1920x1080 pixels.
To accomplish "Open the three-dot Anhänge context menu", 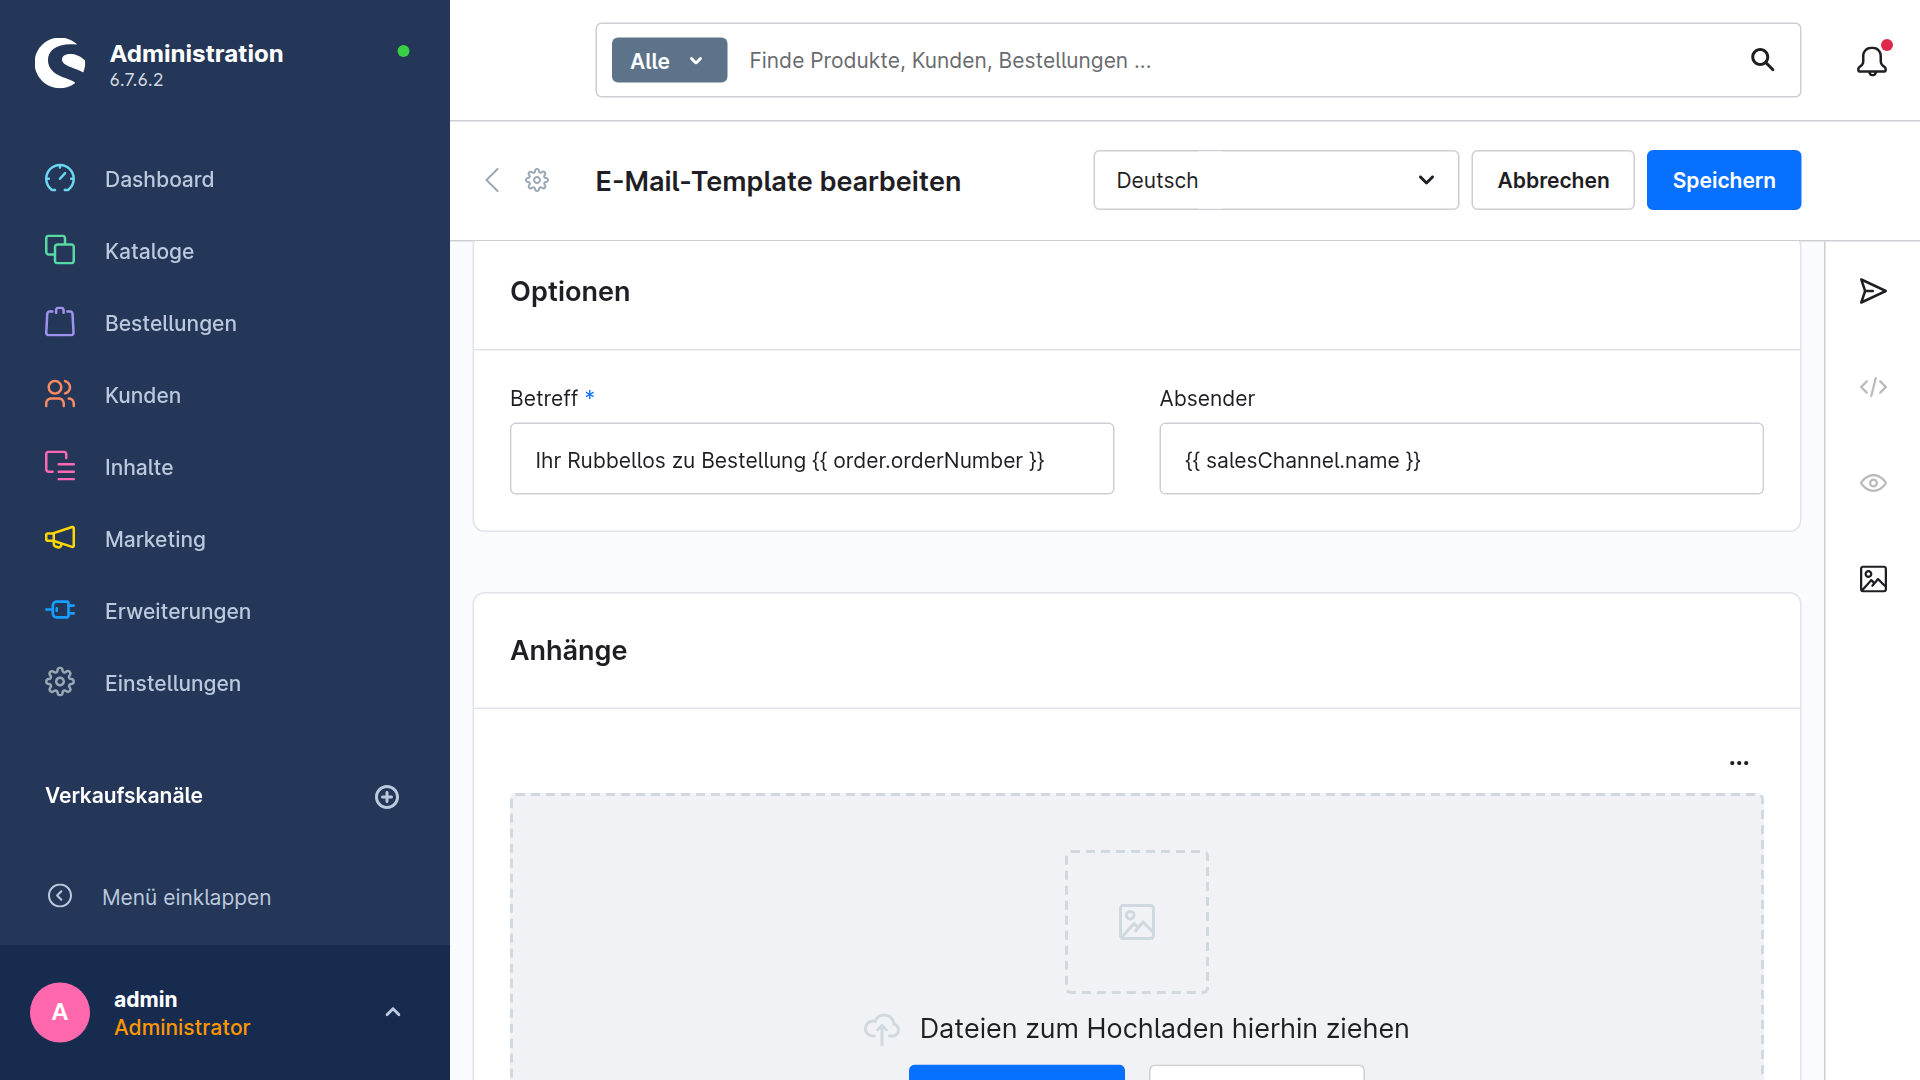I will click(1739, 763).
